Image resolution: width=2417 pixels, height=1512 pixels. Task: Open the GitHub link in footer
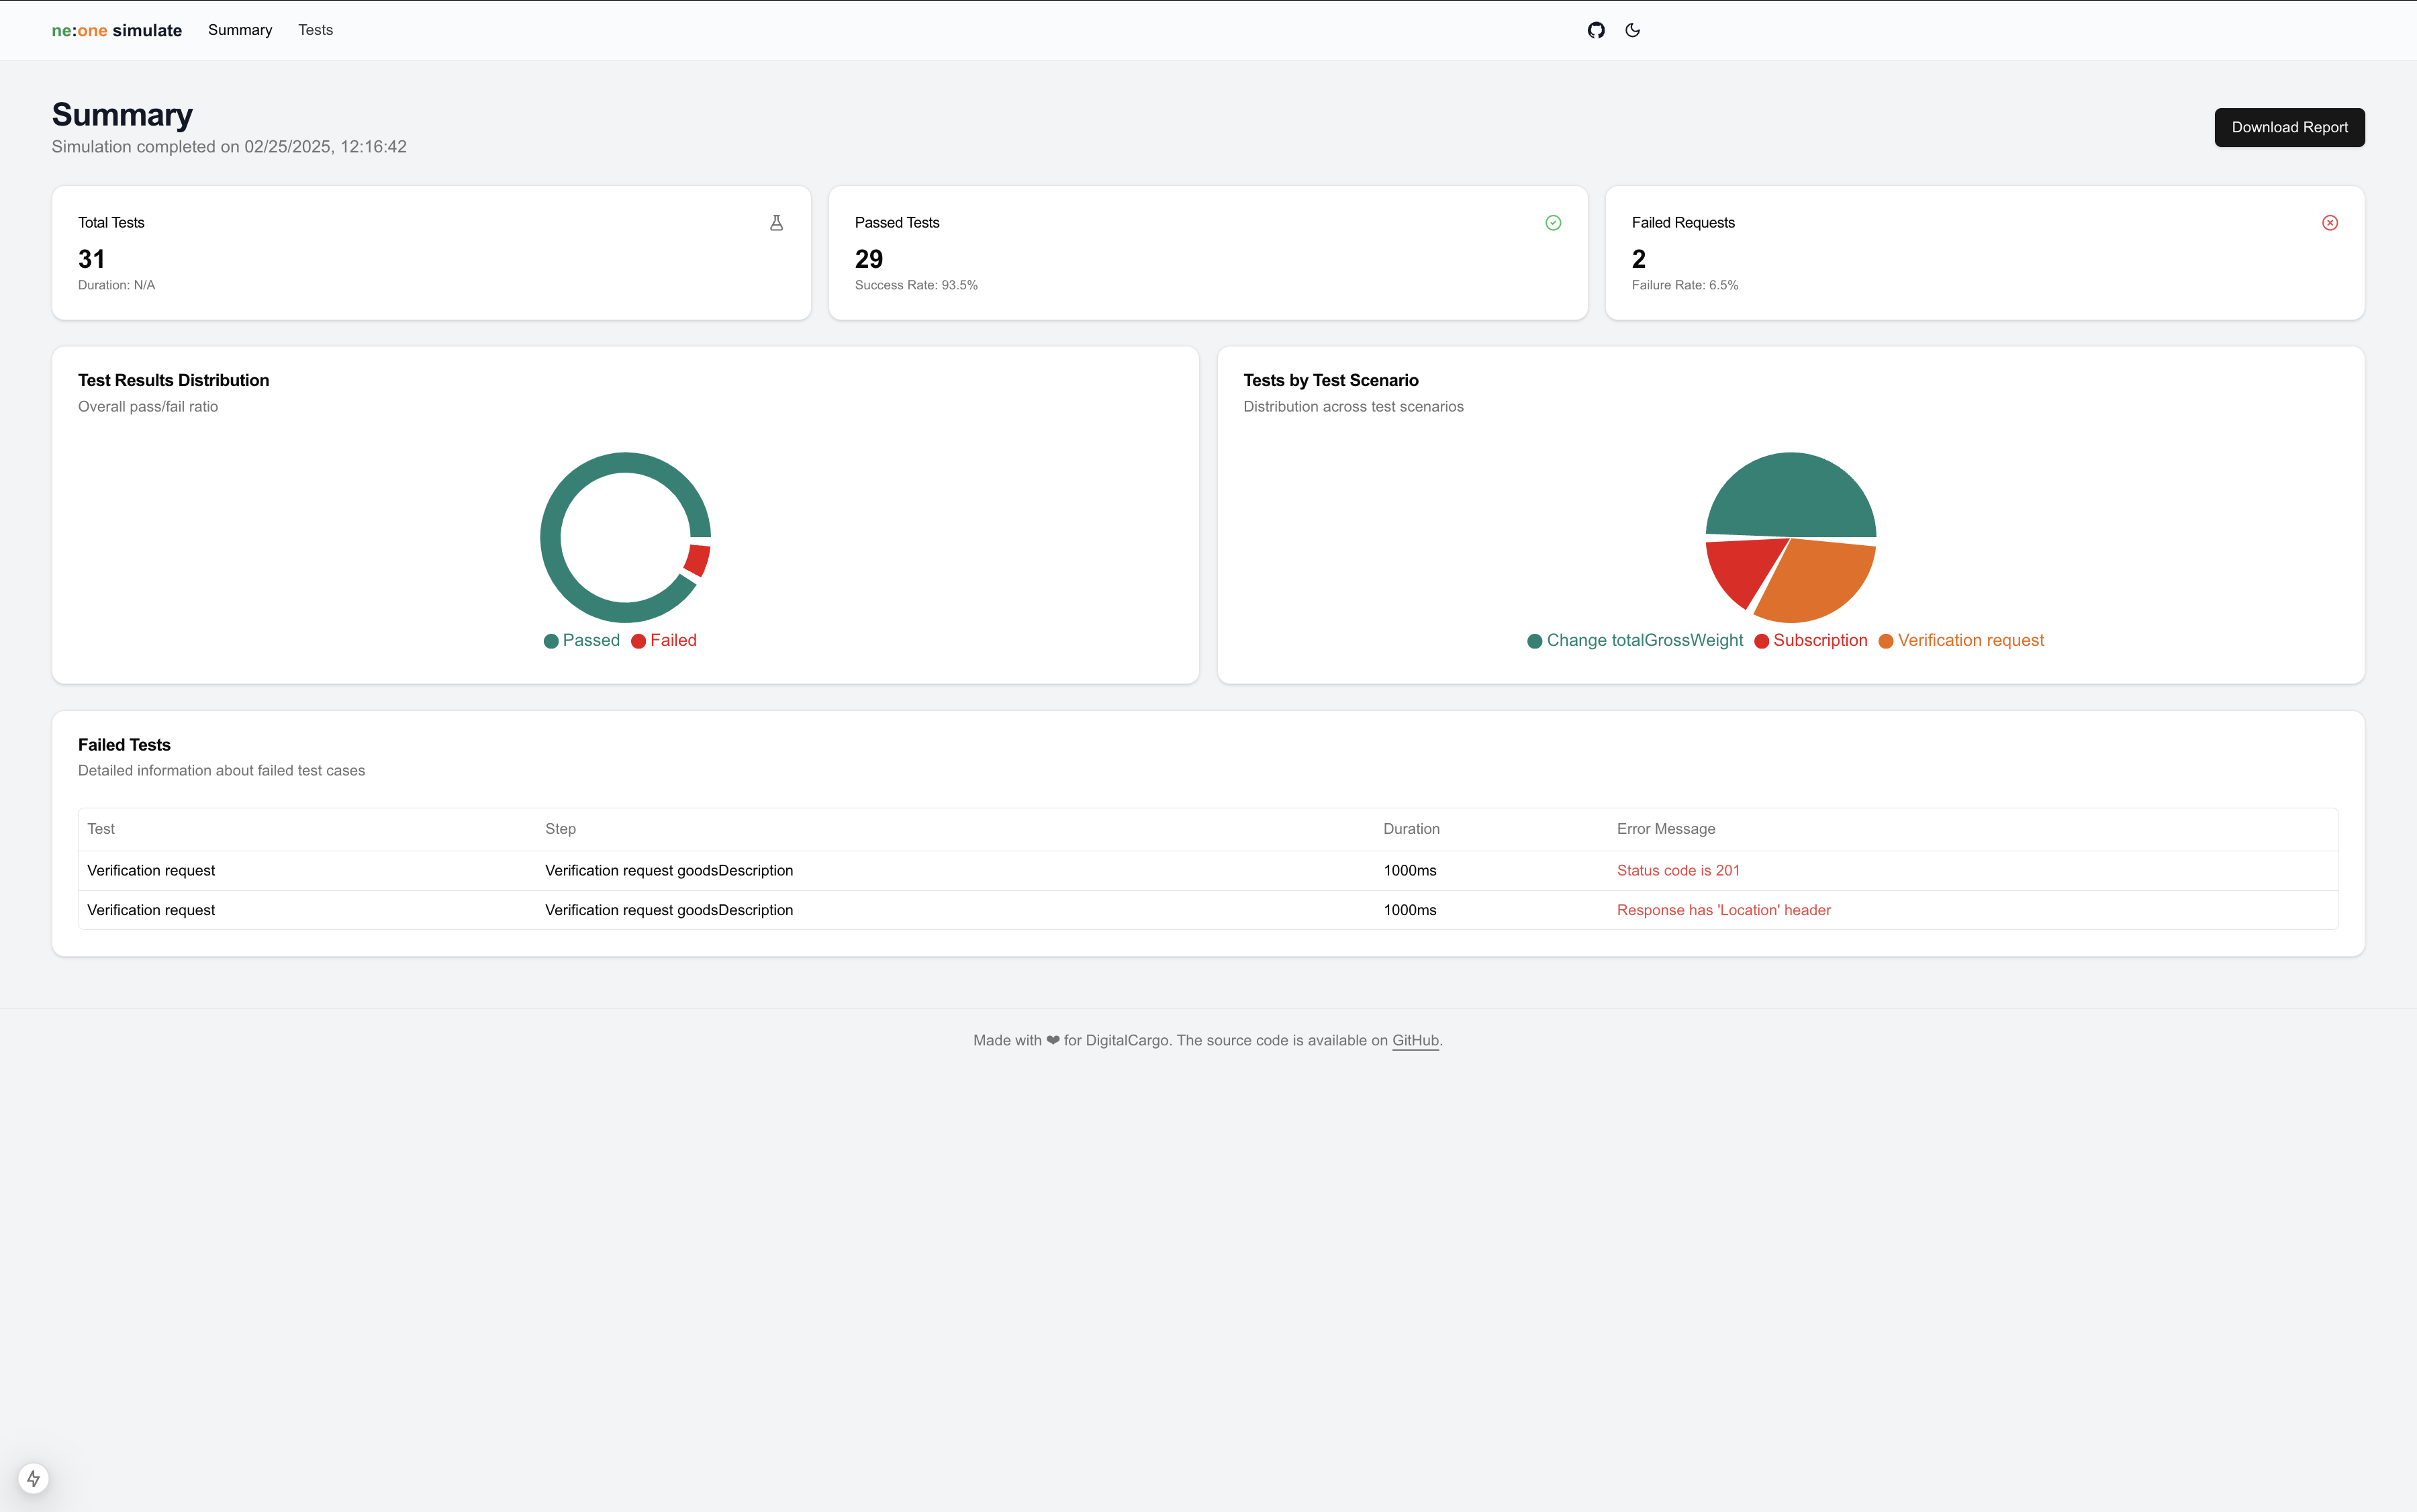click(x=1415, y=1040)
